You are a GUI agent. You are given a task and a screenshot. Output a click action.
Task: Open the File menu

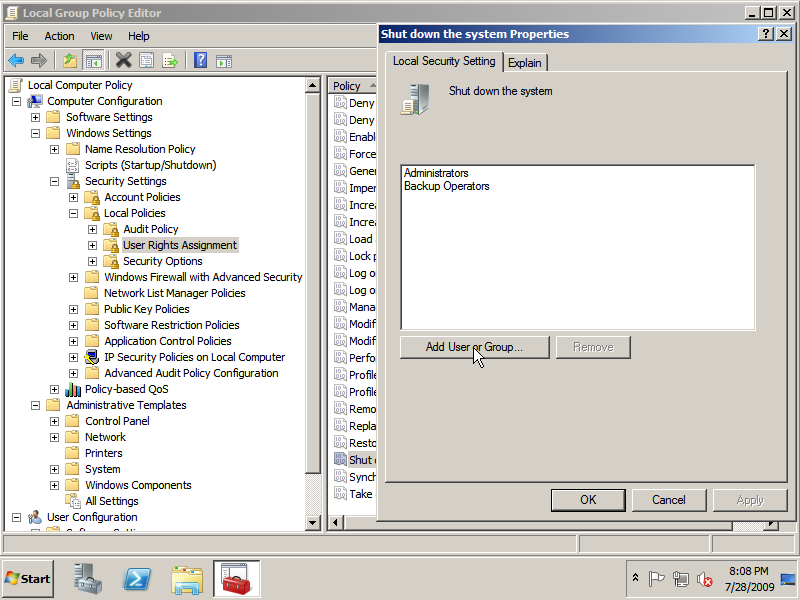(x=20, y=36)
